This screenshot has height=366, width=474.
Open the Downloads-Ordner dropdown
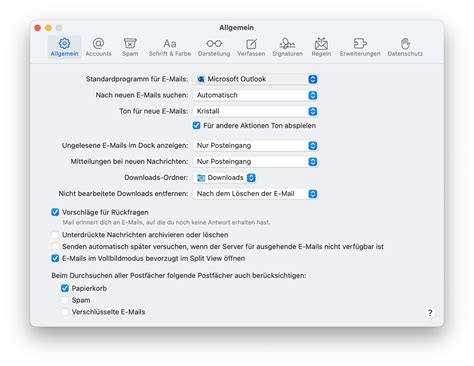pyautogui.click(x=224, y=177)
